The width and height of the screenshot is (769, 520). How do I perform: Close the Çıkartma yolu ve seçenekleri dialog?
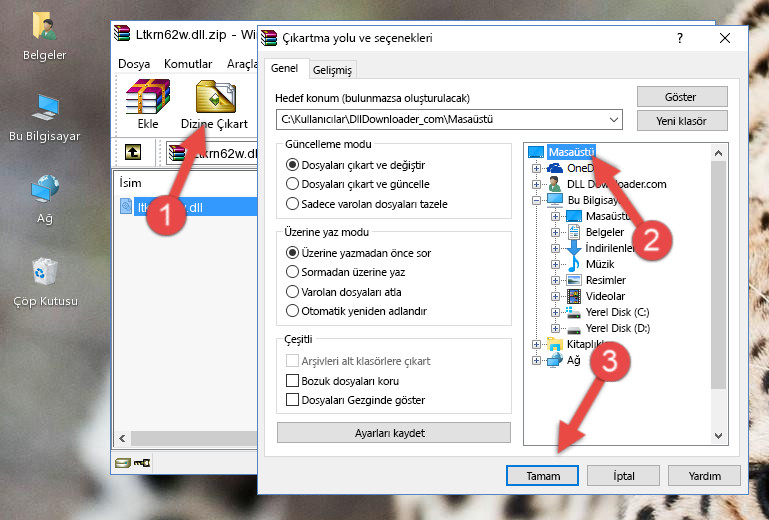(x=725, y=38)
